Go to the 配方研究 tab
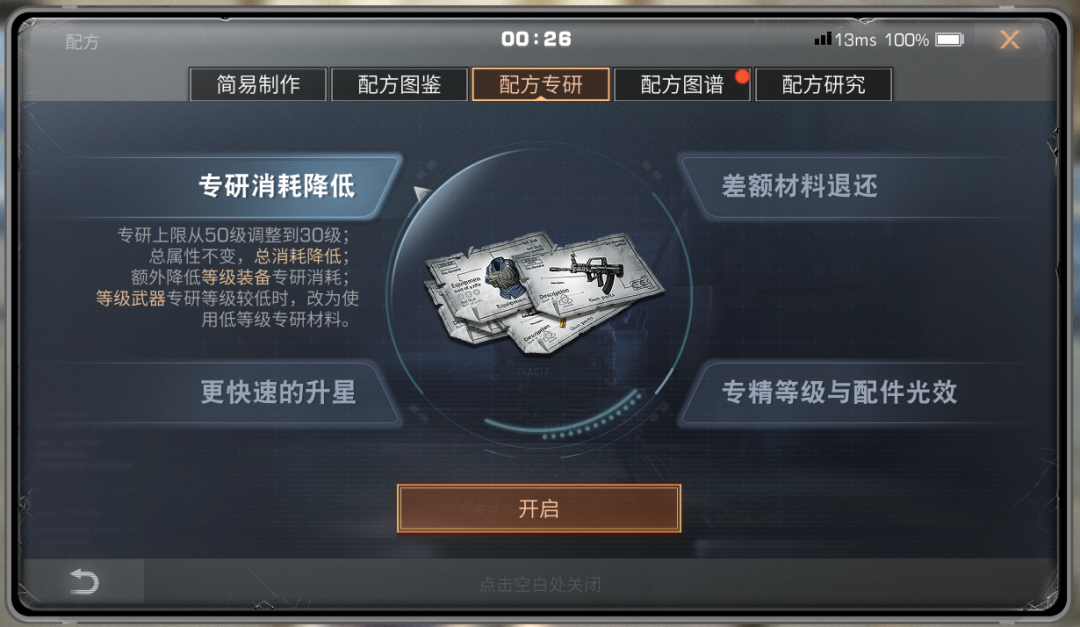The image size is (1080, 627). click(824, 84)
